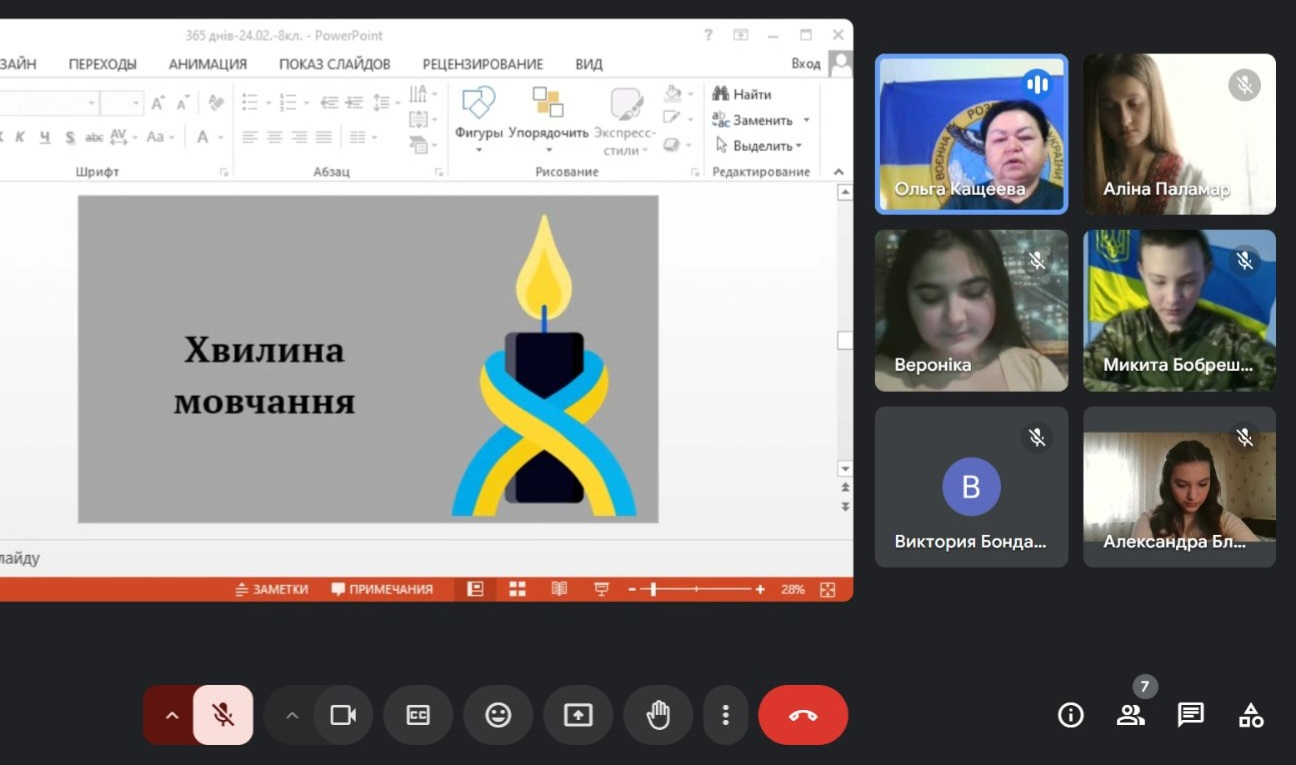Show the participants list
This screenshot has width=1296, height=765.
click(x=1130, y=715)
